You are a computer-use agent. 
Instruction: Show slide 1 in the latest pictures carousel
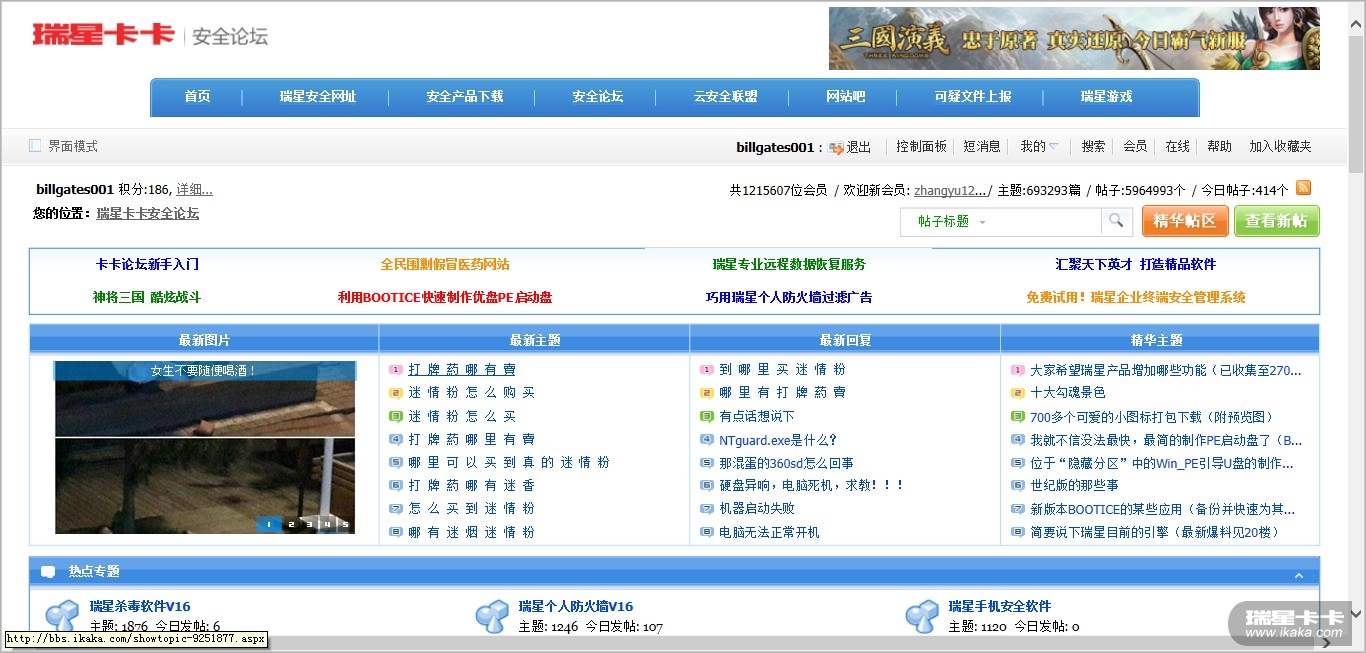(x=268, y=524)
